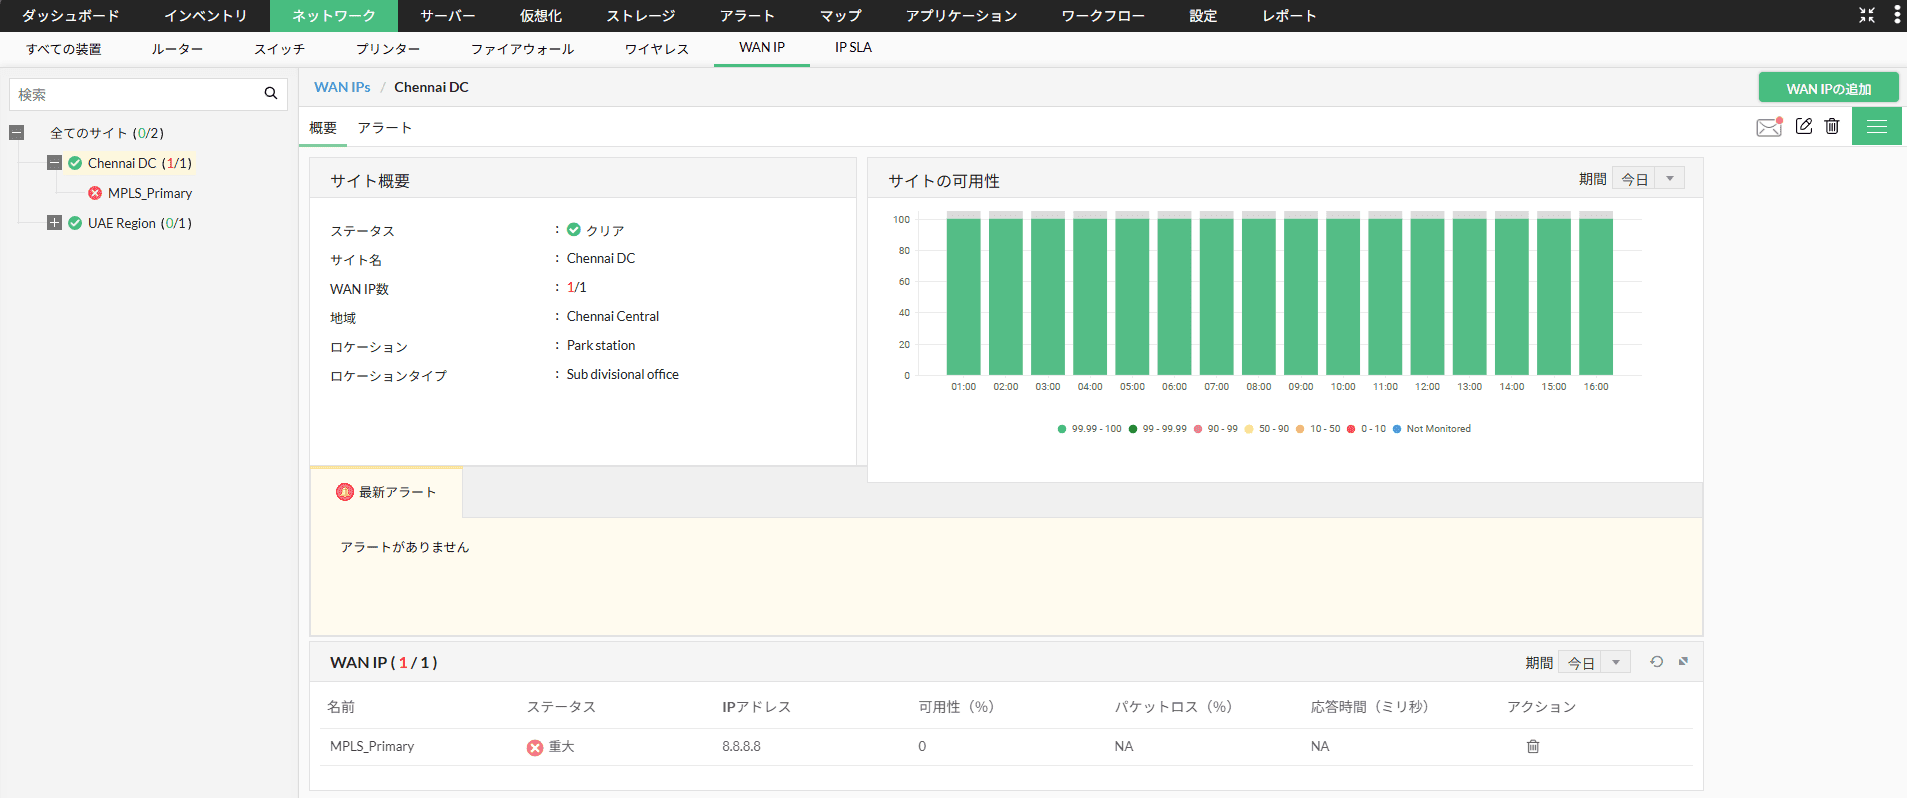Click the 応答時間（ミリ秒） column header

tap(1370, 707)
